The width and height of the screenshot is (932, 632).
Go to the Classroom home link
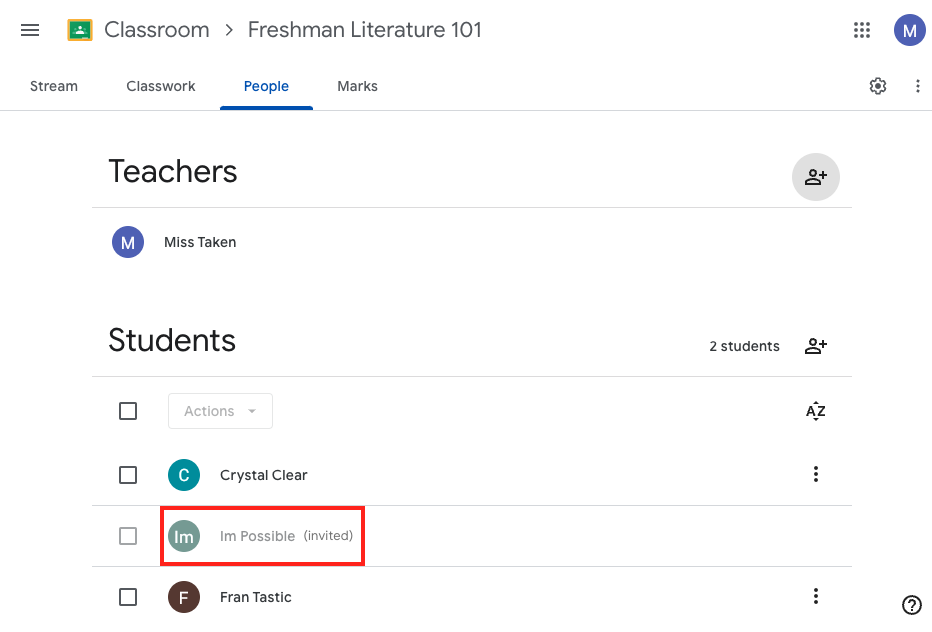[x=157, y=30]
